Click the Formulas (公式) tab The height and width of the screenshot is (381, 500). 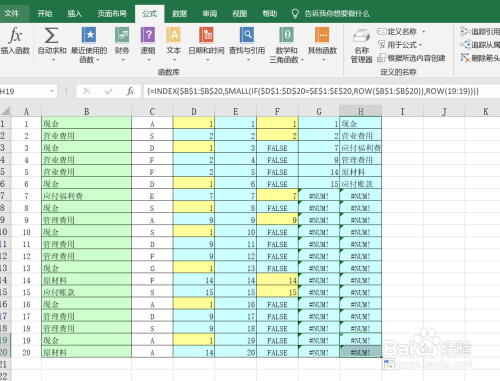pos(149,14)
